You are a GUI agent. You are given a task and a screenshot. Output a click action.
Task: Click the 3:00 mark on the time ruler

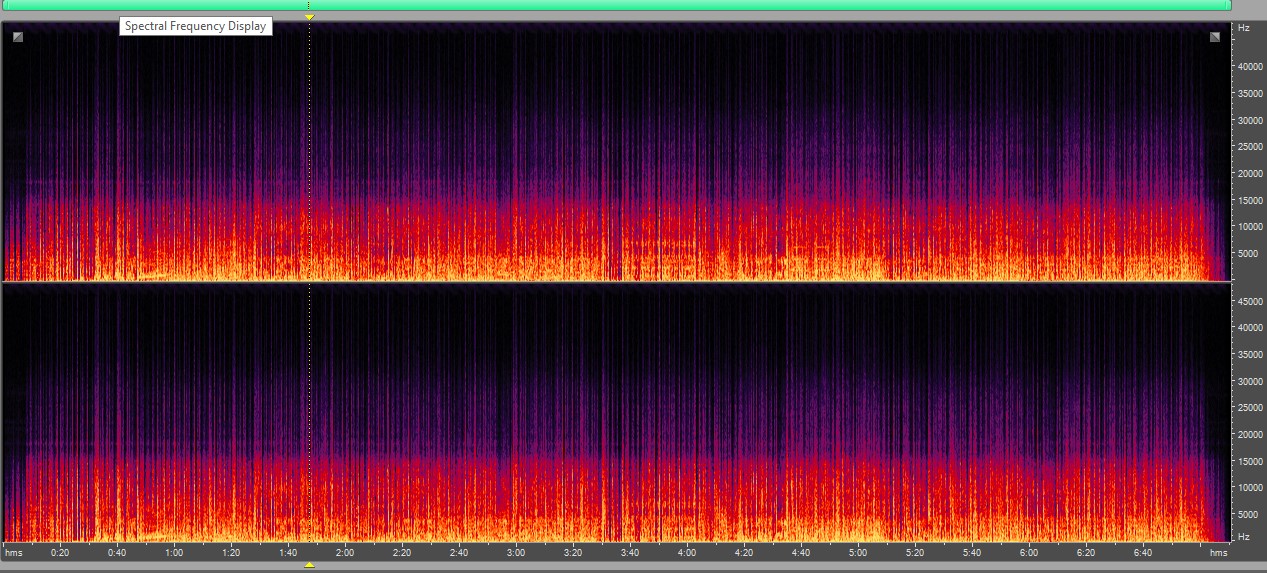[x=516, y=552]
